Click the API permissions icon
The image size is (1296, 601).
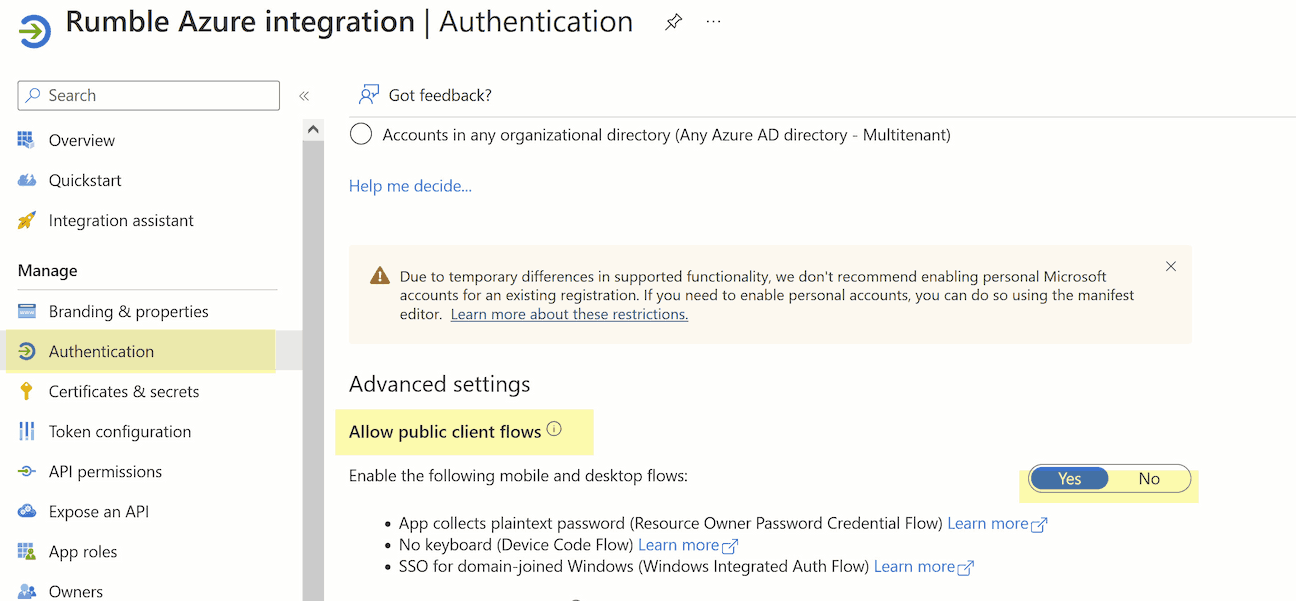27,471
